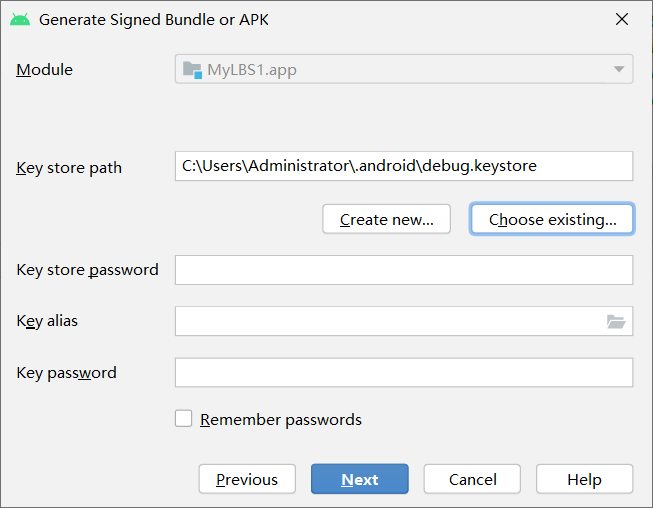Click the Module label text
This screenshot has height=508, width=653.
44,70
